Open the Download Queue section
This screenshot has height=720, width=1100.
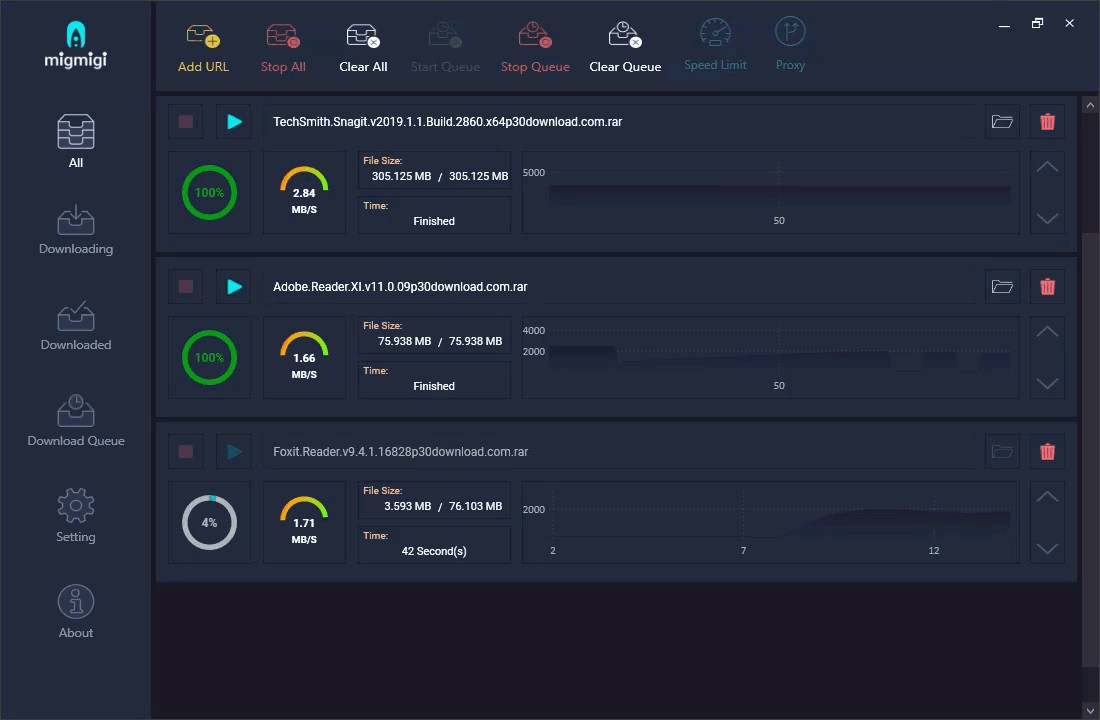point(76,421)
